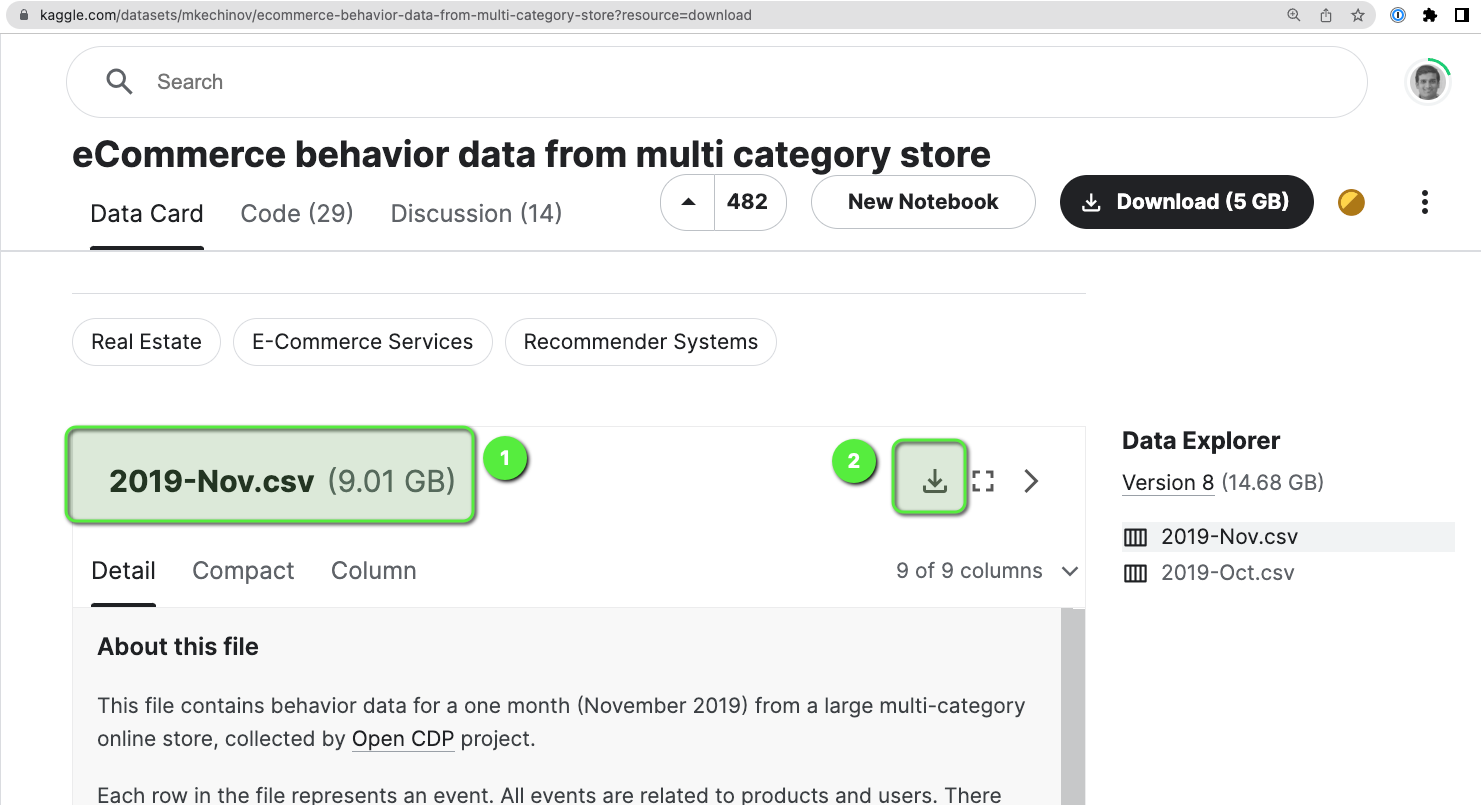The height and width of the screenshot is (805, 1481).
Task: Click the search magnifier icon
Action: coord(119,81)
